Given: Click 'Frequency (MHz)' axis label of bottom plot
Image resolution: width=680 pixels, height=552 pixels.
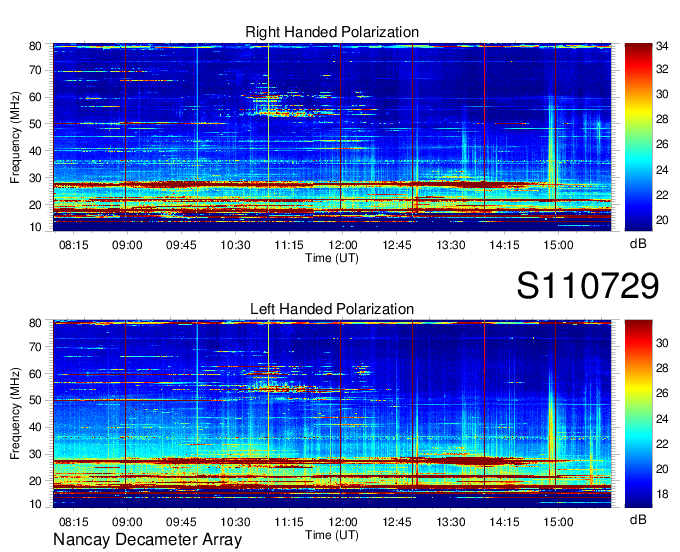Looking at the screenshot, I should [x=15, y=414].
